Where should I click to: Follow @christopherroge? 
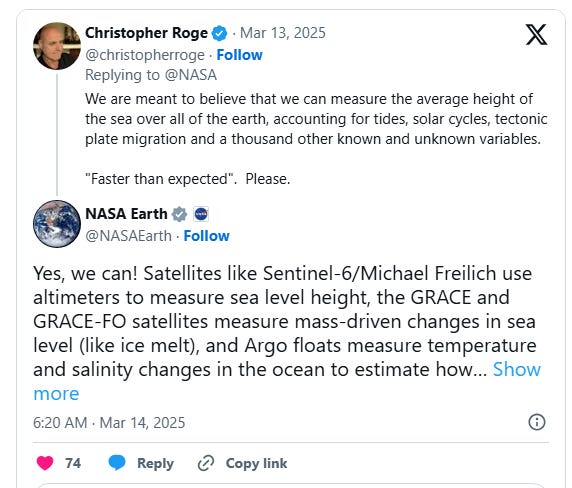click(x=239, y=55)
